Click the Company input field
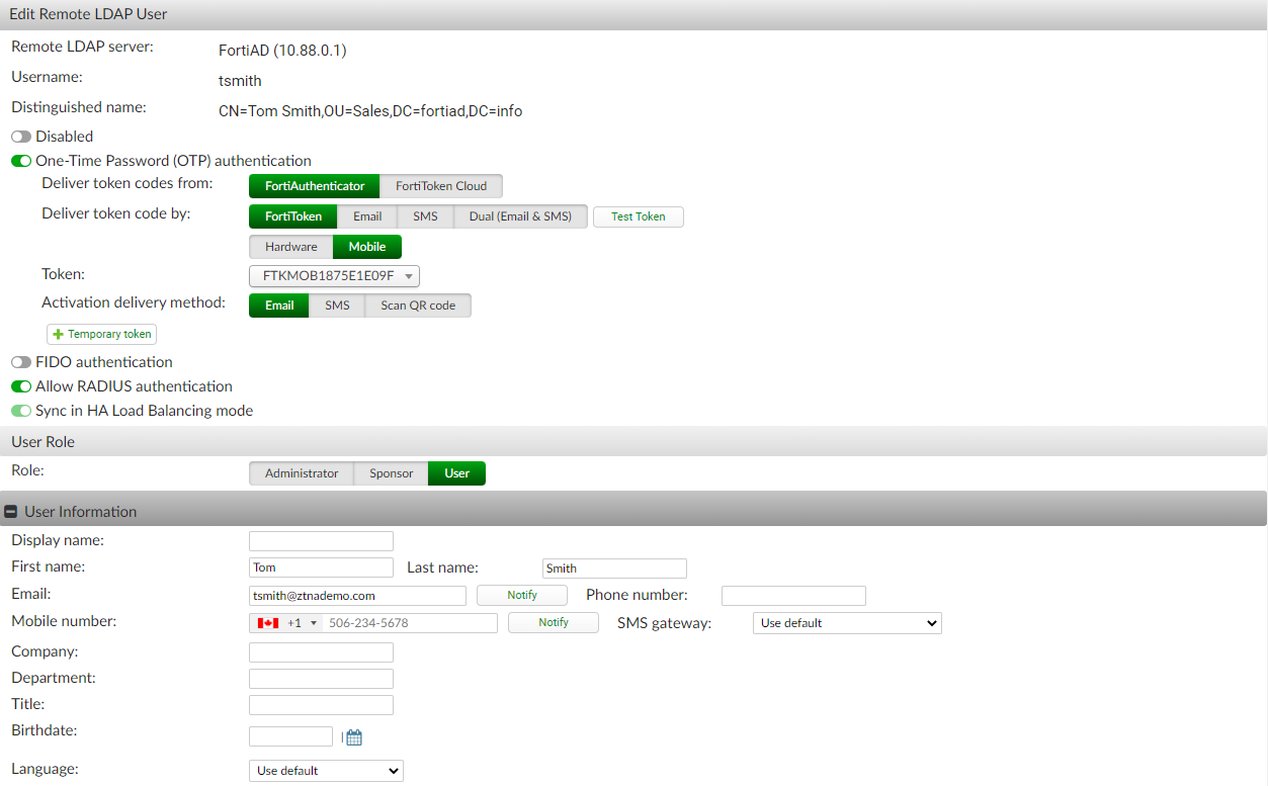 (321, 652)
